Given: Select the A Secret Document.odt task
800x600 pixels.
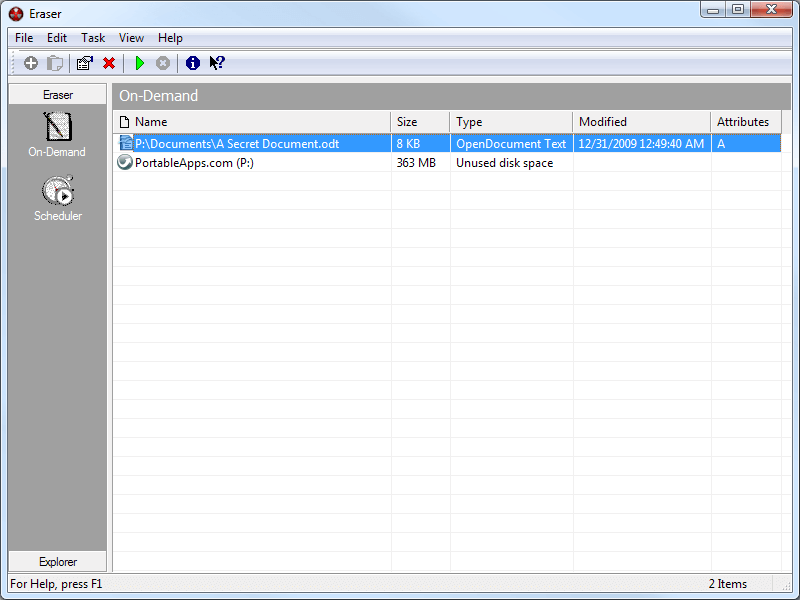Looking at the screenshot, I should (x=250, y=143).
